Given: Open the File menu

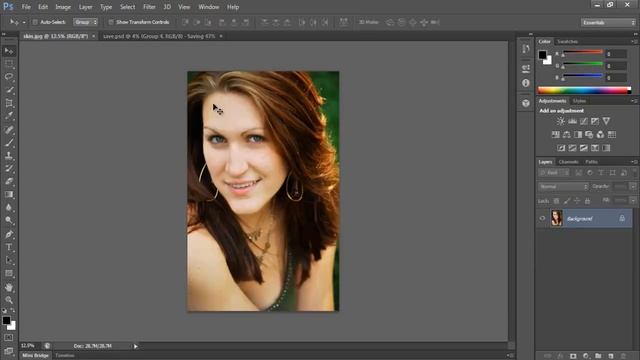Looking at the screenshot, I should pyautogui.click(x=26, y=7).
